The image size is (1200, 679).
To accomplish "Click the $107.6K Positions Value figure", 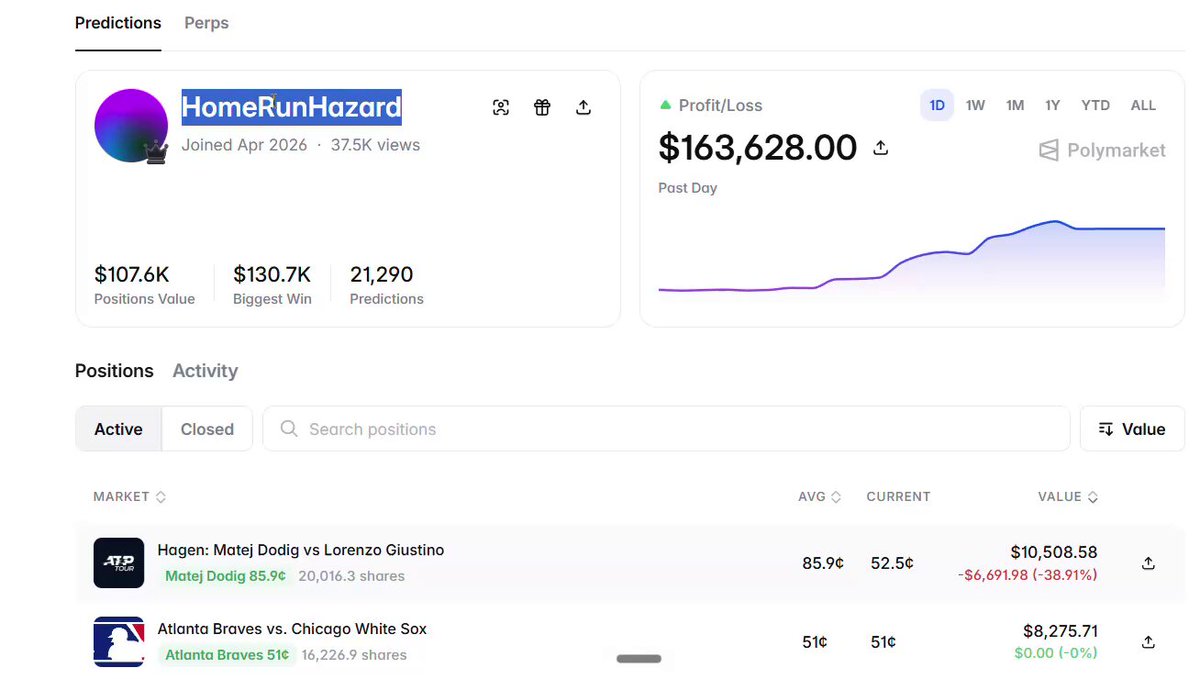I will coord(131,274).
